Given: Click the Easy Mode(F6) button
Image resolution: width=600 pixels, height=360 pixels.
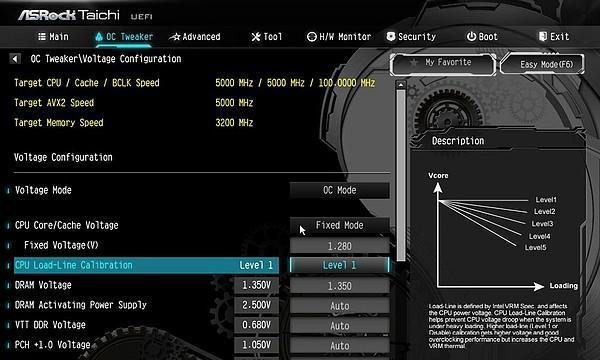Looking at the screenshot, I should (x=542, y=64).
